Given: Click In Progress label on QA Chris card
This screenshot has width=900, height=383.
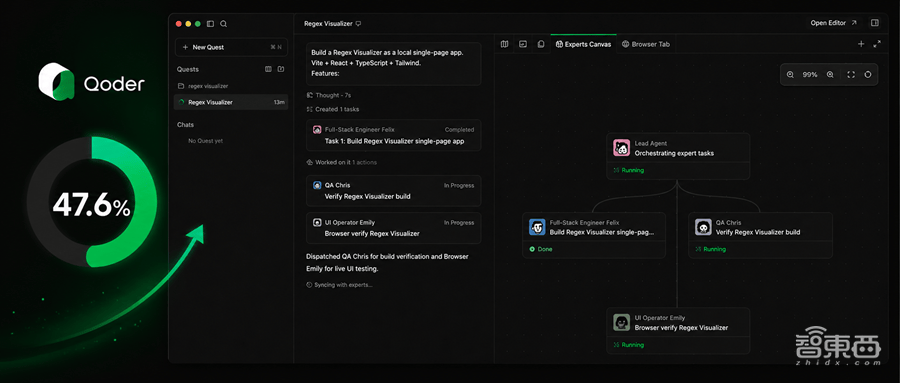Looking at the screenshot, I should point(459,185).
